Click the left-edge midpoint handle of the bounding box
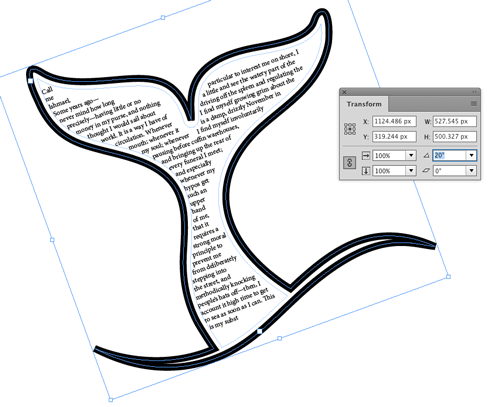 click(52, 240)
